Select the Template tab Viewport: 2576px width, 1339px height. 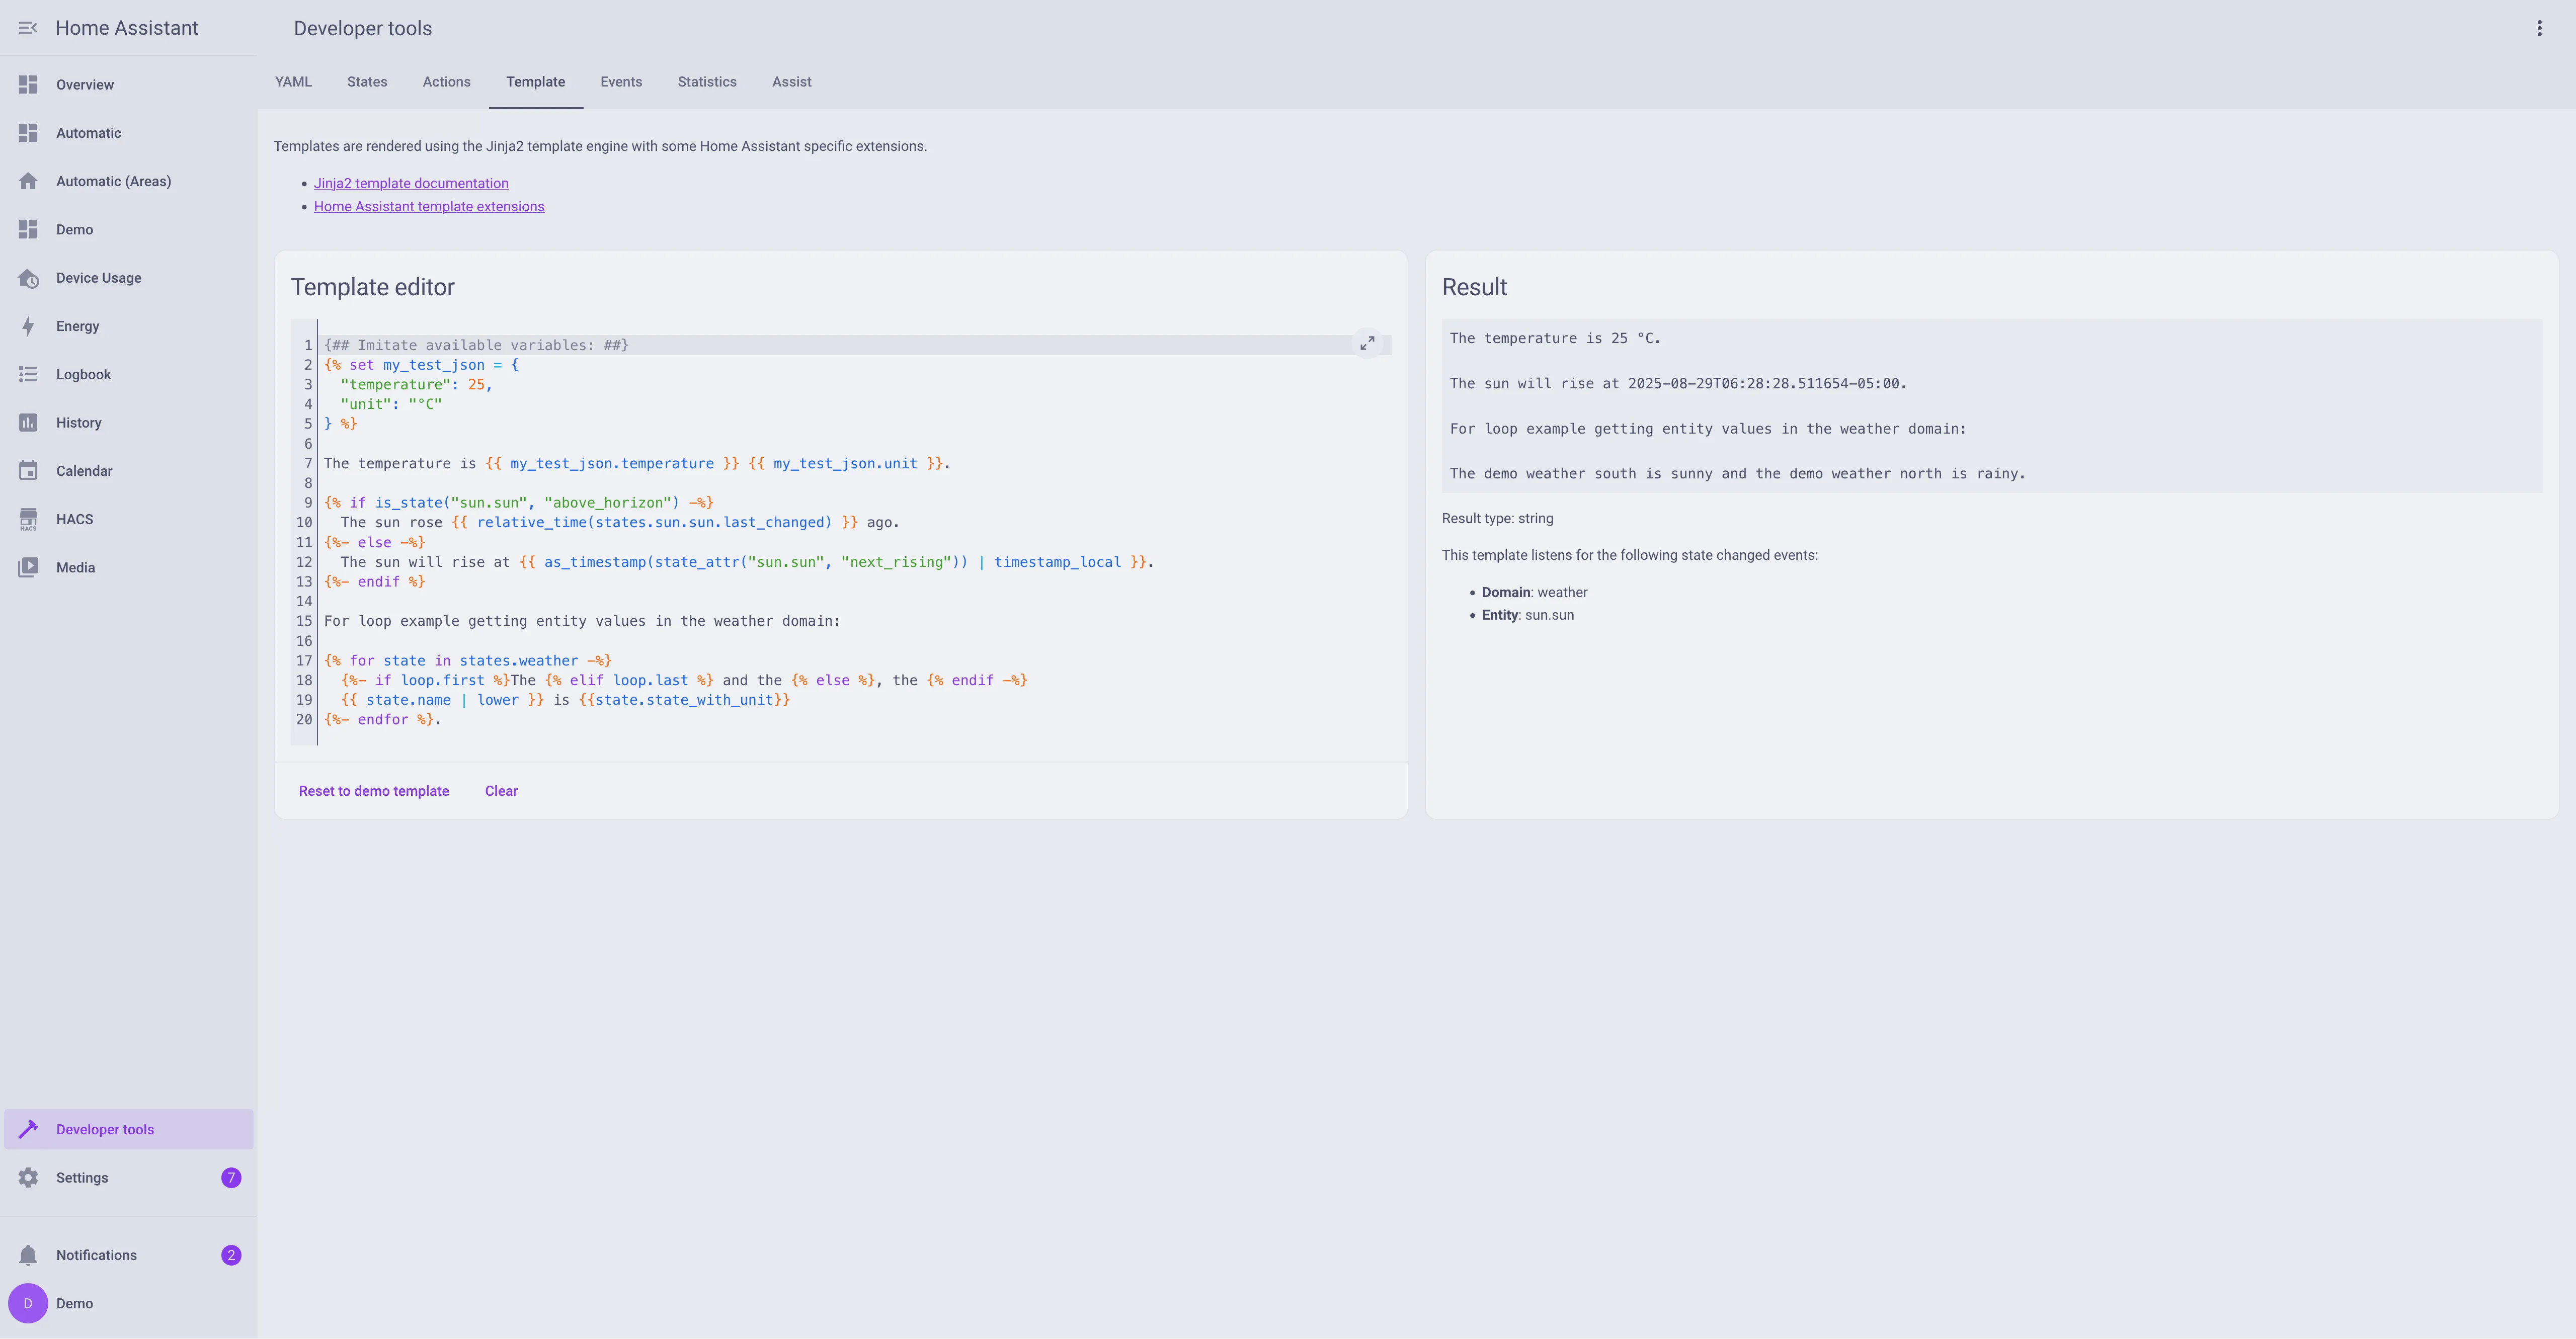[535, 82]
